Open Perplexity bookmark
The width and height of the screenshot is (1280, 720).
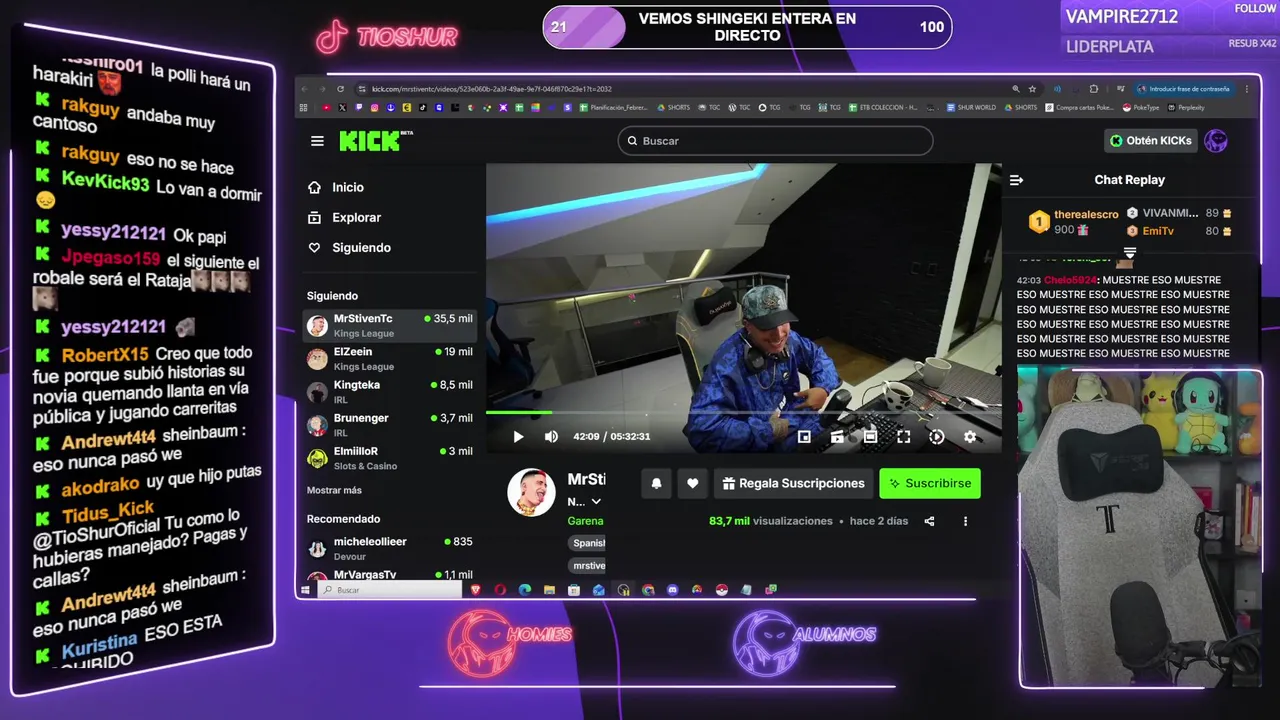pos(1186,107)
